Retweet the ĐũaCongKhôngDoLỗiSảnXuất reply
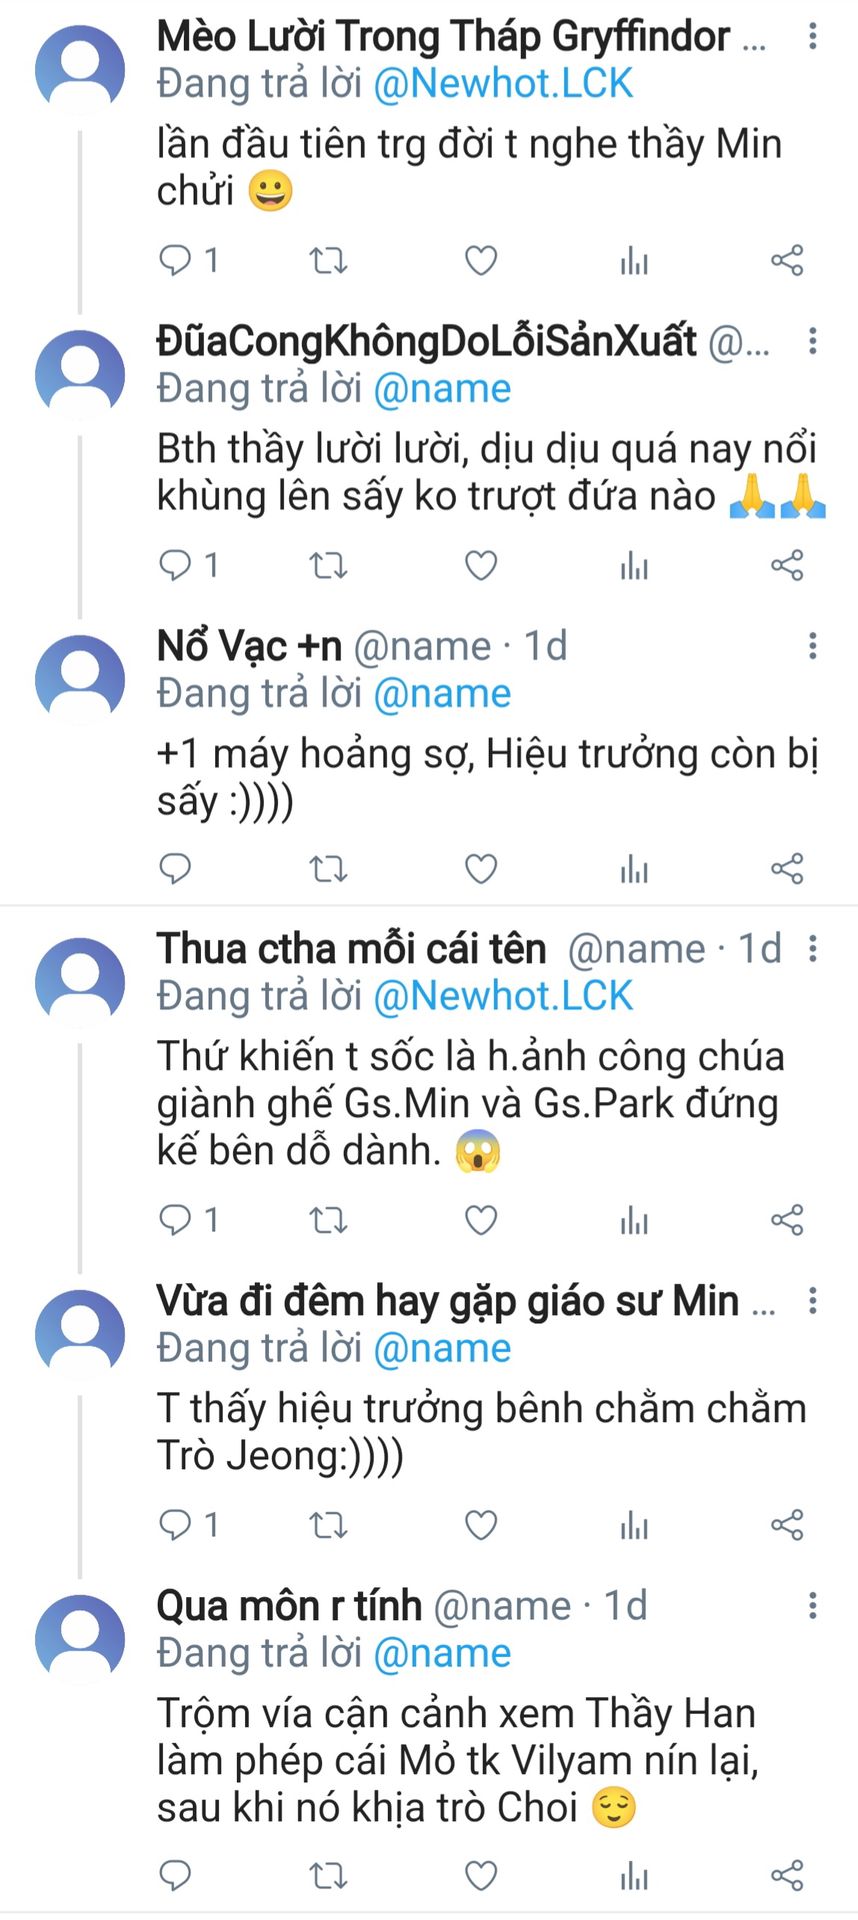Screen dimensions: 858x1920 pos(327,566)
